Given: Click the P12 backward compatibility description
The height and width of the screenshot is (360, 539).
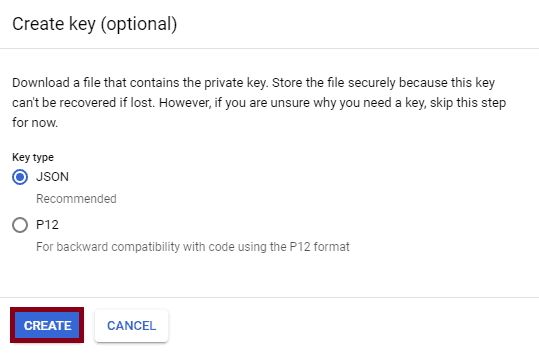Looking at the screenshot, I should point(193,247).
